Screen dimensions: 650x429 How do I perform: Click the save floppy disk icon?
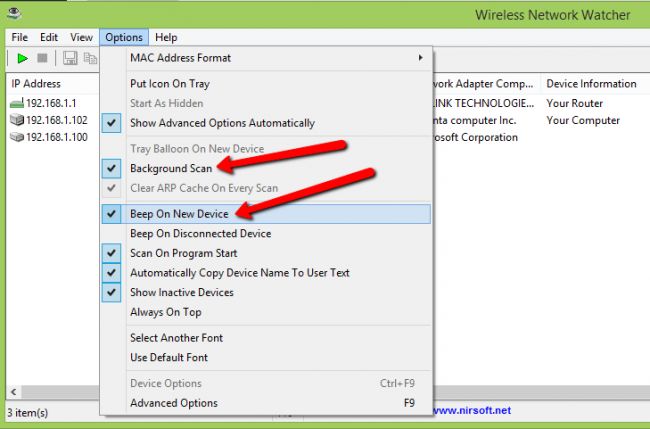tap(70, 58)
